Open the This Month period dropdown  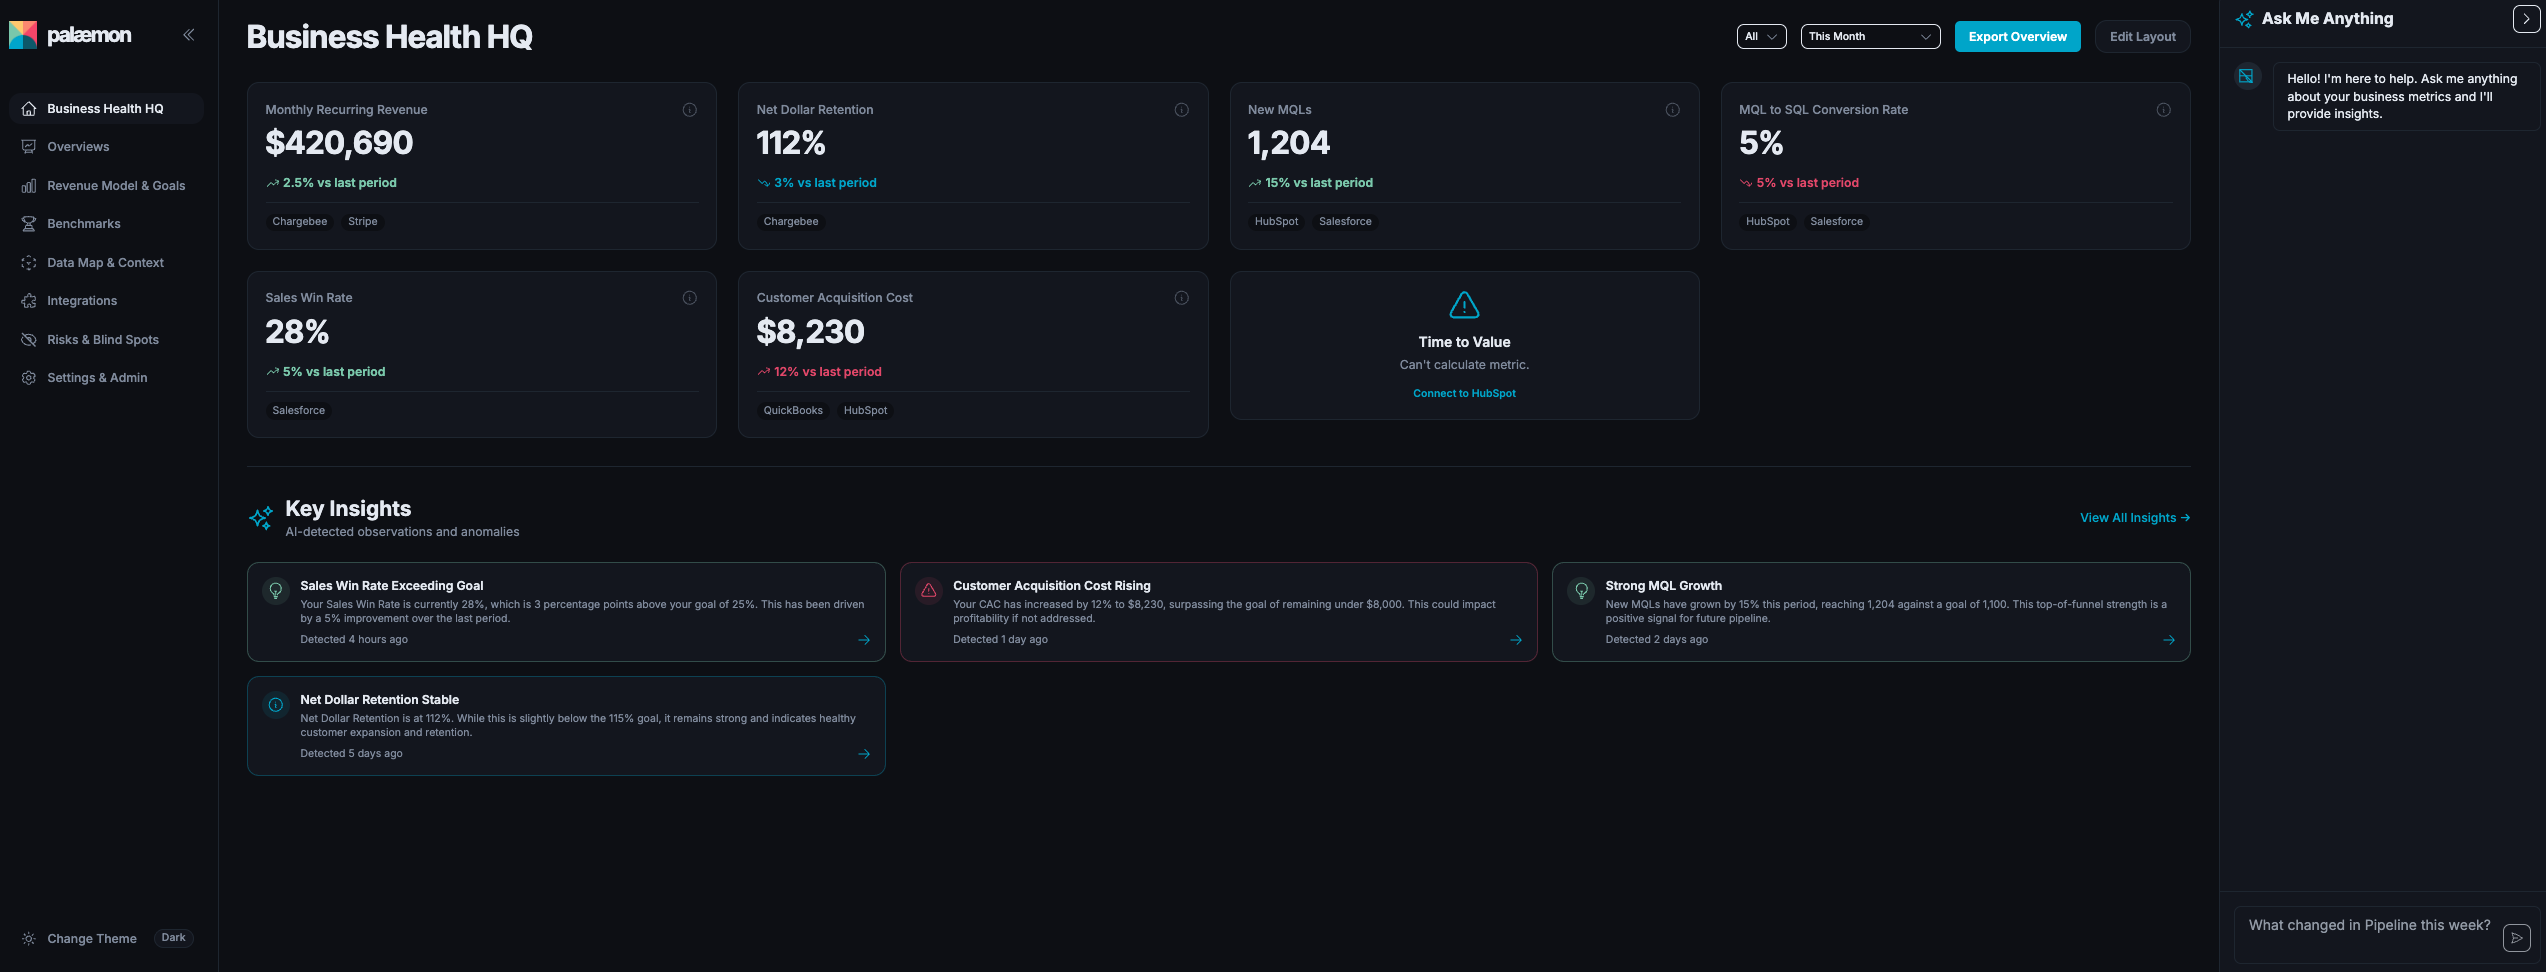coord(1869,37)
